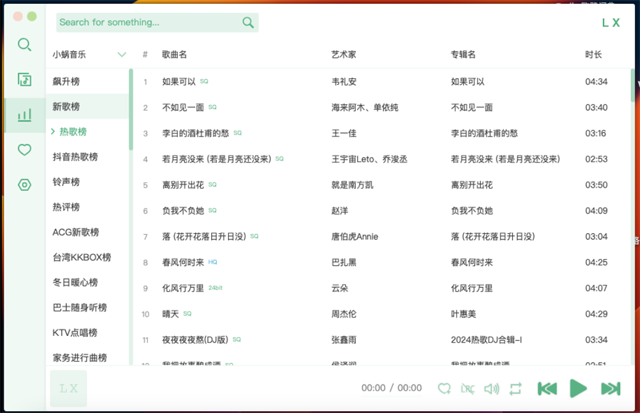
Task: Expand the 小蜗音乐 source dropdown
Action: click(x=122, y=54)
